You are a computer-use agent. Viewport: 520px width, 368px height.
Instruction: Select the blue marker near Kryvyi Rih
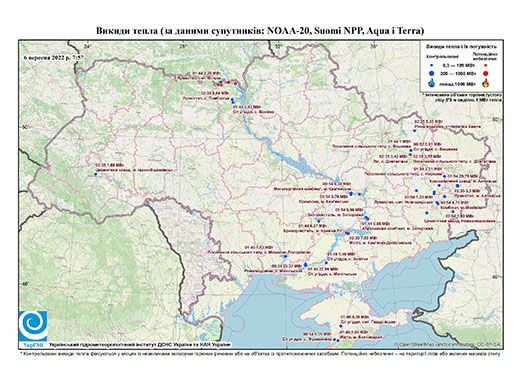[319, 221]
